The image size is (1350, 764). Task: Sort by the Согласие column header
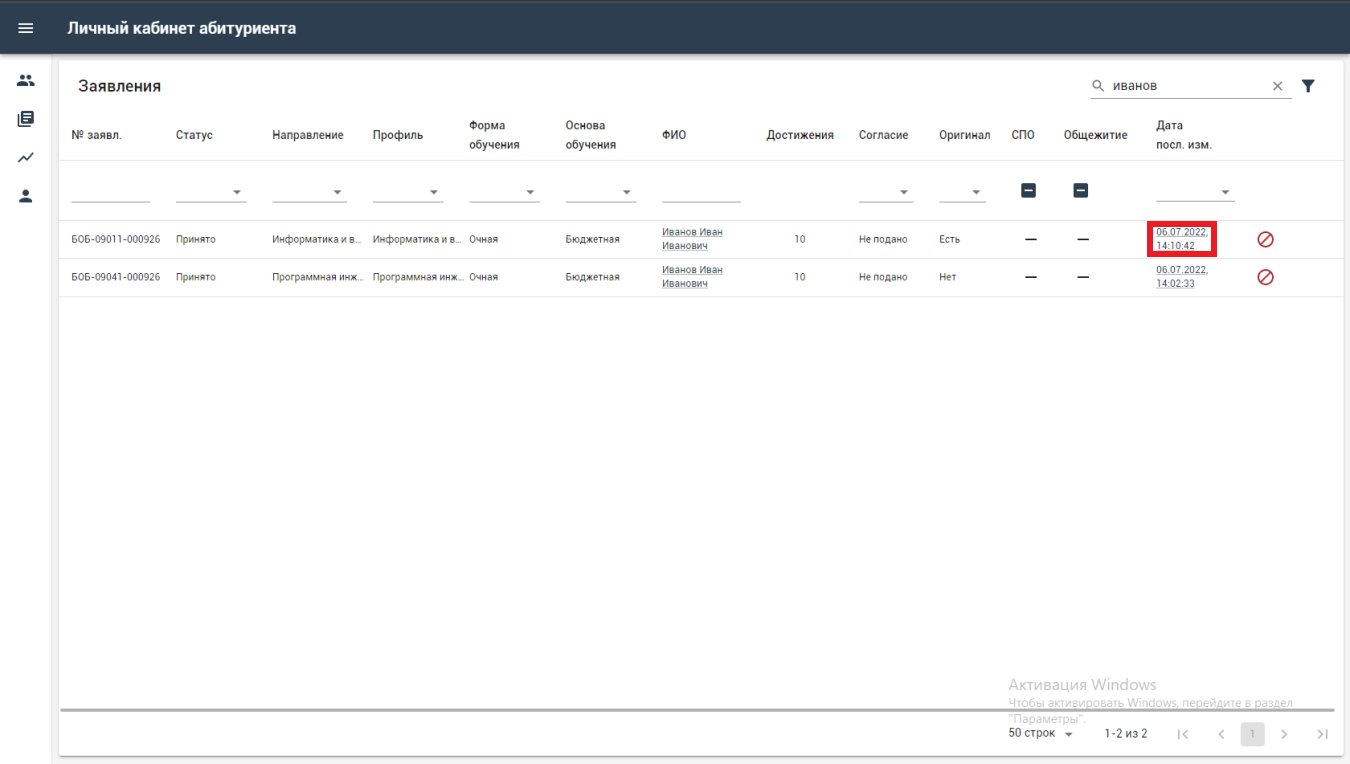point(883,135)
